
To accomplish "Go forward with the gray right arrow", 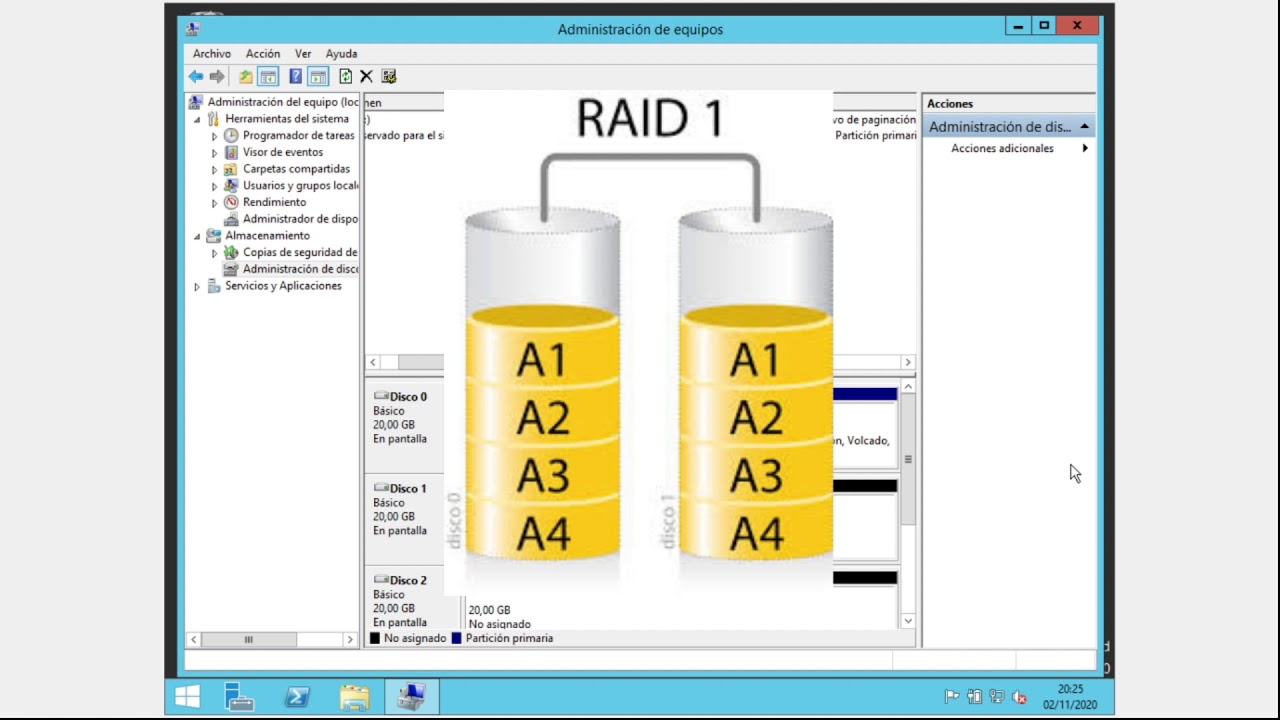I will [217, 76].
